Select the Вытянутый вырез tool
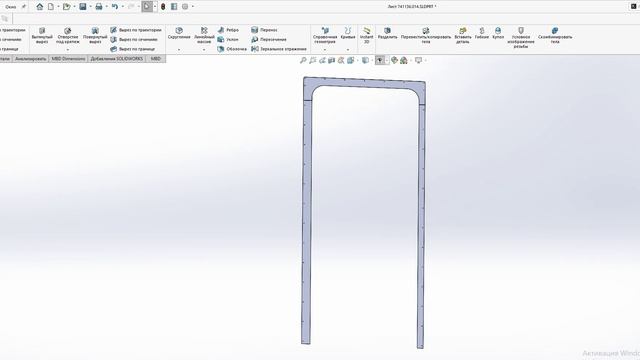This screenshot has height=360, width=640. click(x=42, y=36)
